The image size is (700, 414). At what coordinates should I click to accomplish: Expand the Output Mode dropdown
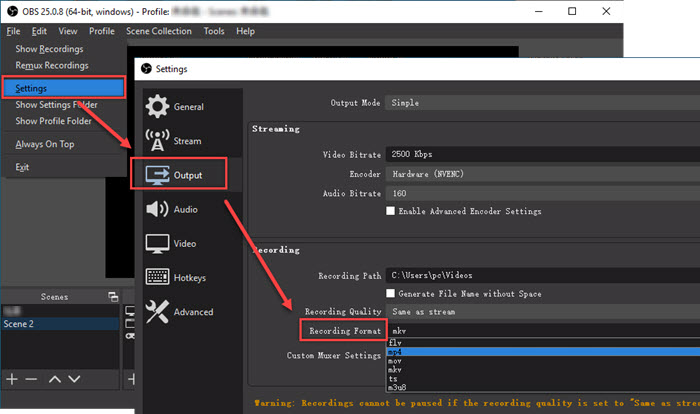click(540, 102)
